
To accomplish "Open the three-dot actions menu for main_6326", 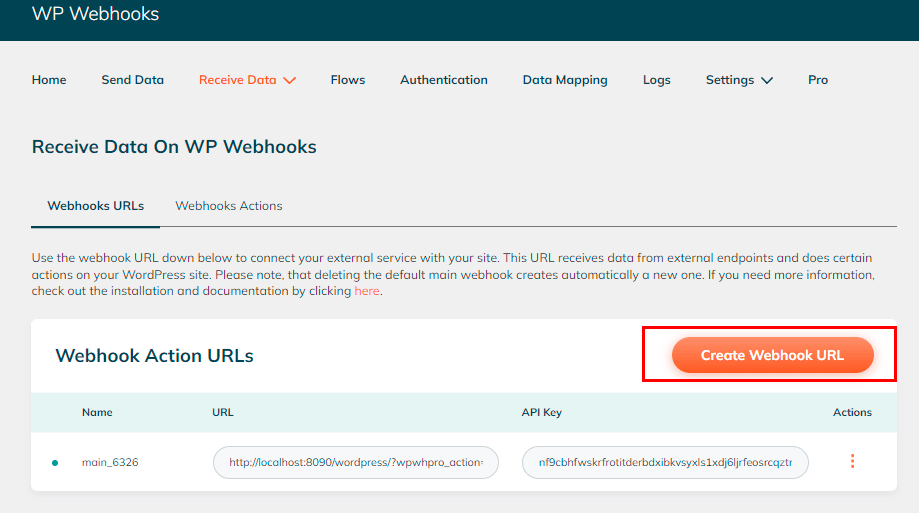I will point(852,461).
